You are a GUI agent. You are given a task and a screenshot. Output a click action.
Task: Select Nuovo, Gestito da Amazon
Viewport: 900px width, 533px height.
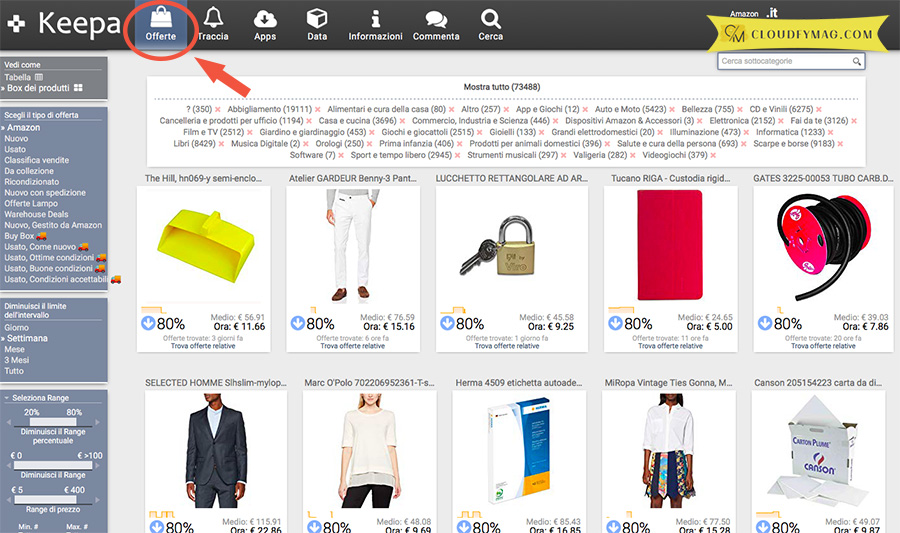[x=53, y=225]
